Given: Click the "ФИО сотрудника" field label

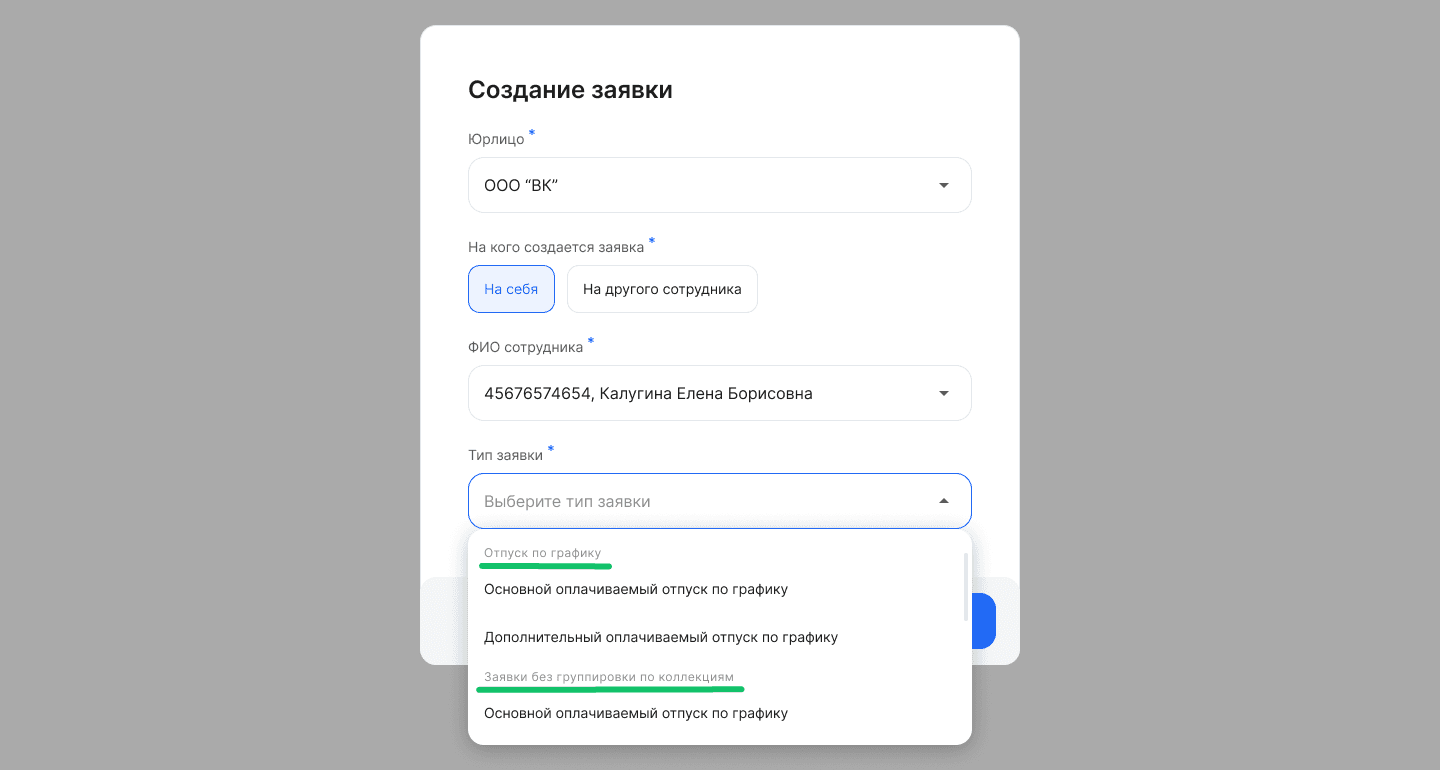Looking at the screenshot, I should [526, 347].
